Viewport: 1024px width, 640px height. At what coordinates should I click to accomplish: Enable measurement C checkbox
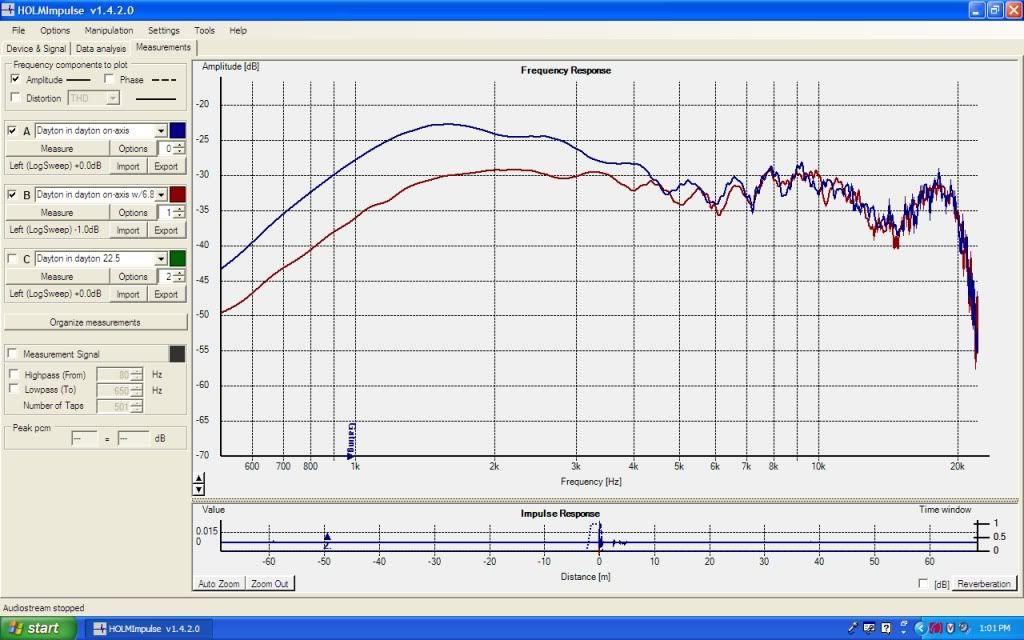tap(12, 259)
